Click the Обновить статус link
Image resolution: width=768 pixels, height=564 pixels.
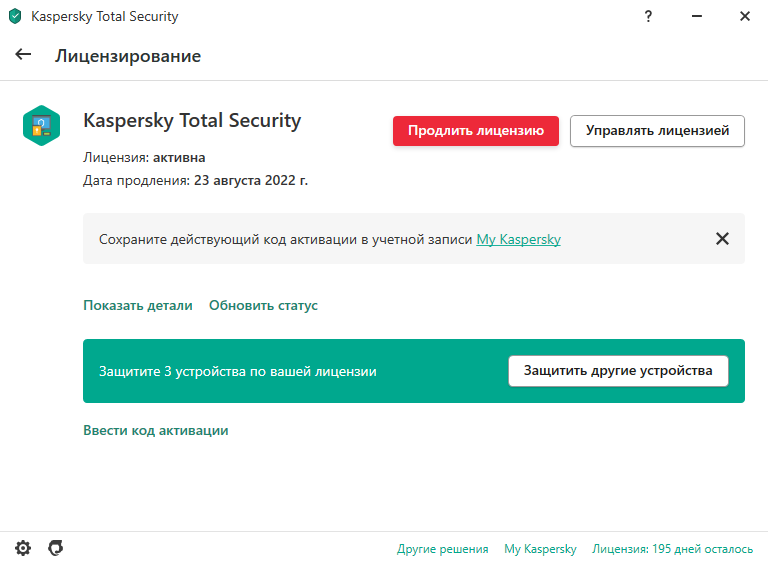coord(263,306)
